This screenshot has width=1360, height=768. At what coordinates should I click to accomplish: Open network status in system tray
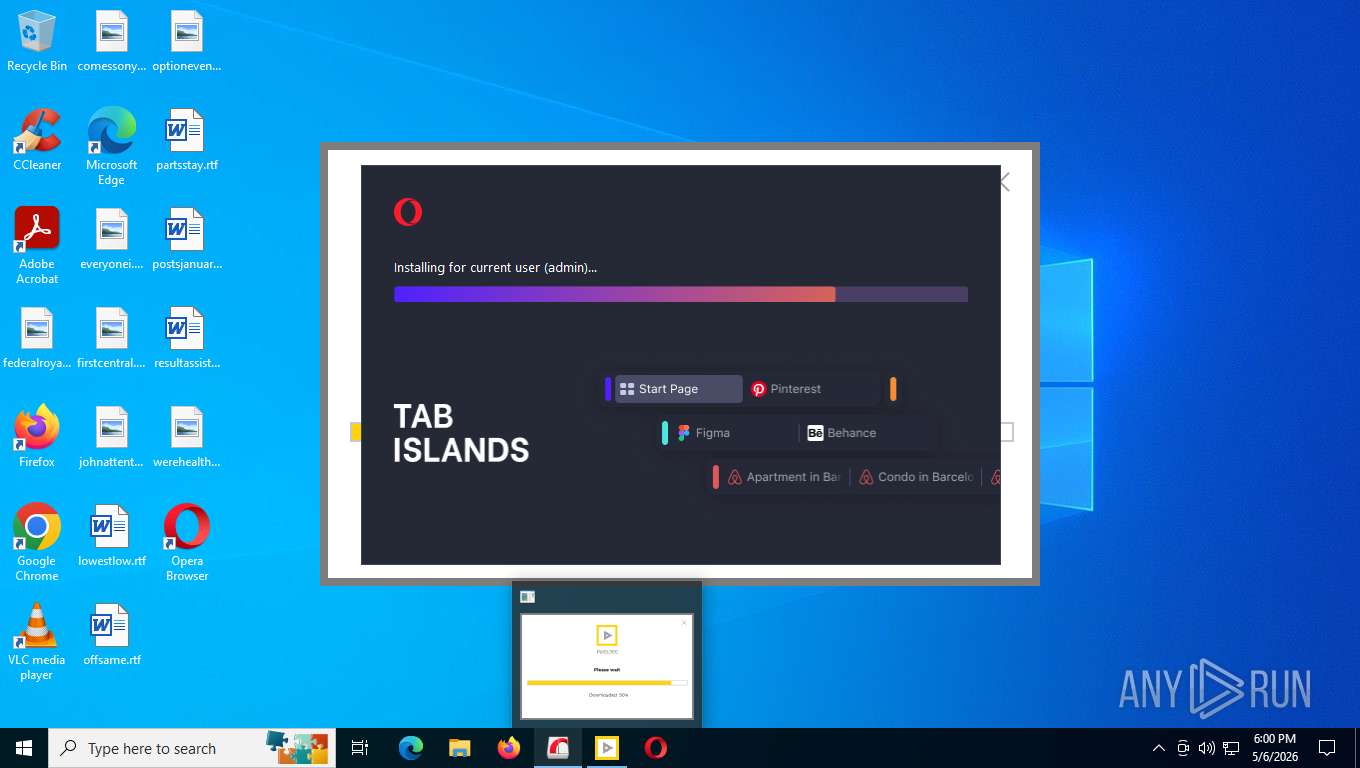1231,748
